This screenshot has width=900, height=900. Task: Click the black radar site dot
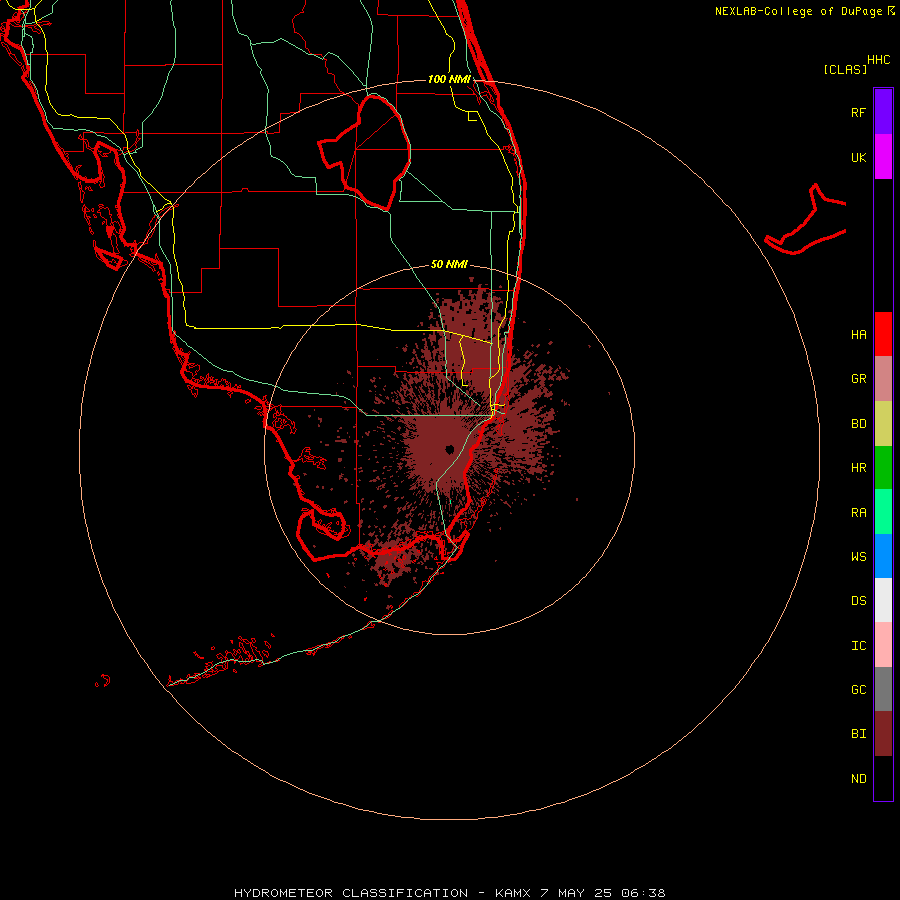pyautogui.click(x=449, y=449)
